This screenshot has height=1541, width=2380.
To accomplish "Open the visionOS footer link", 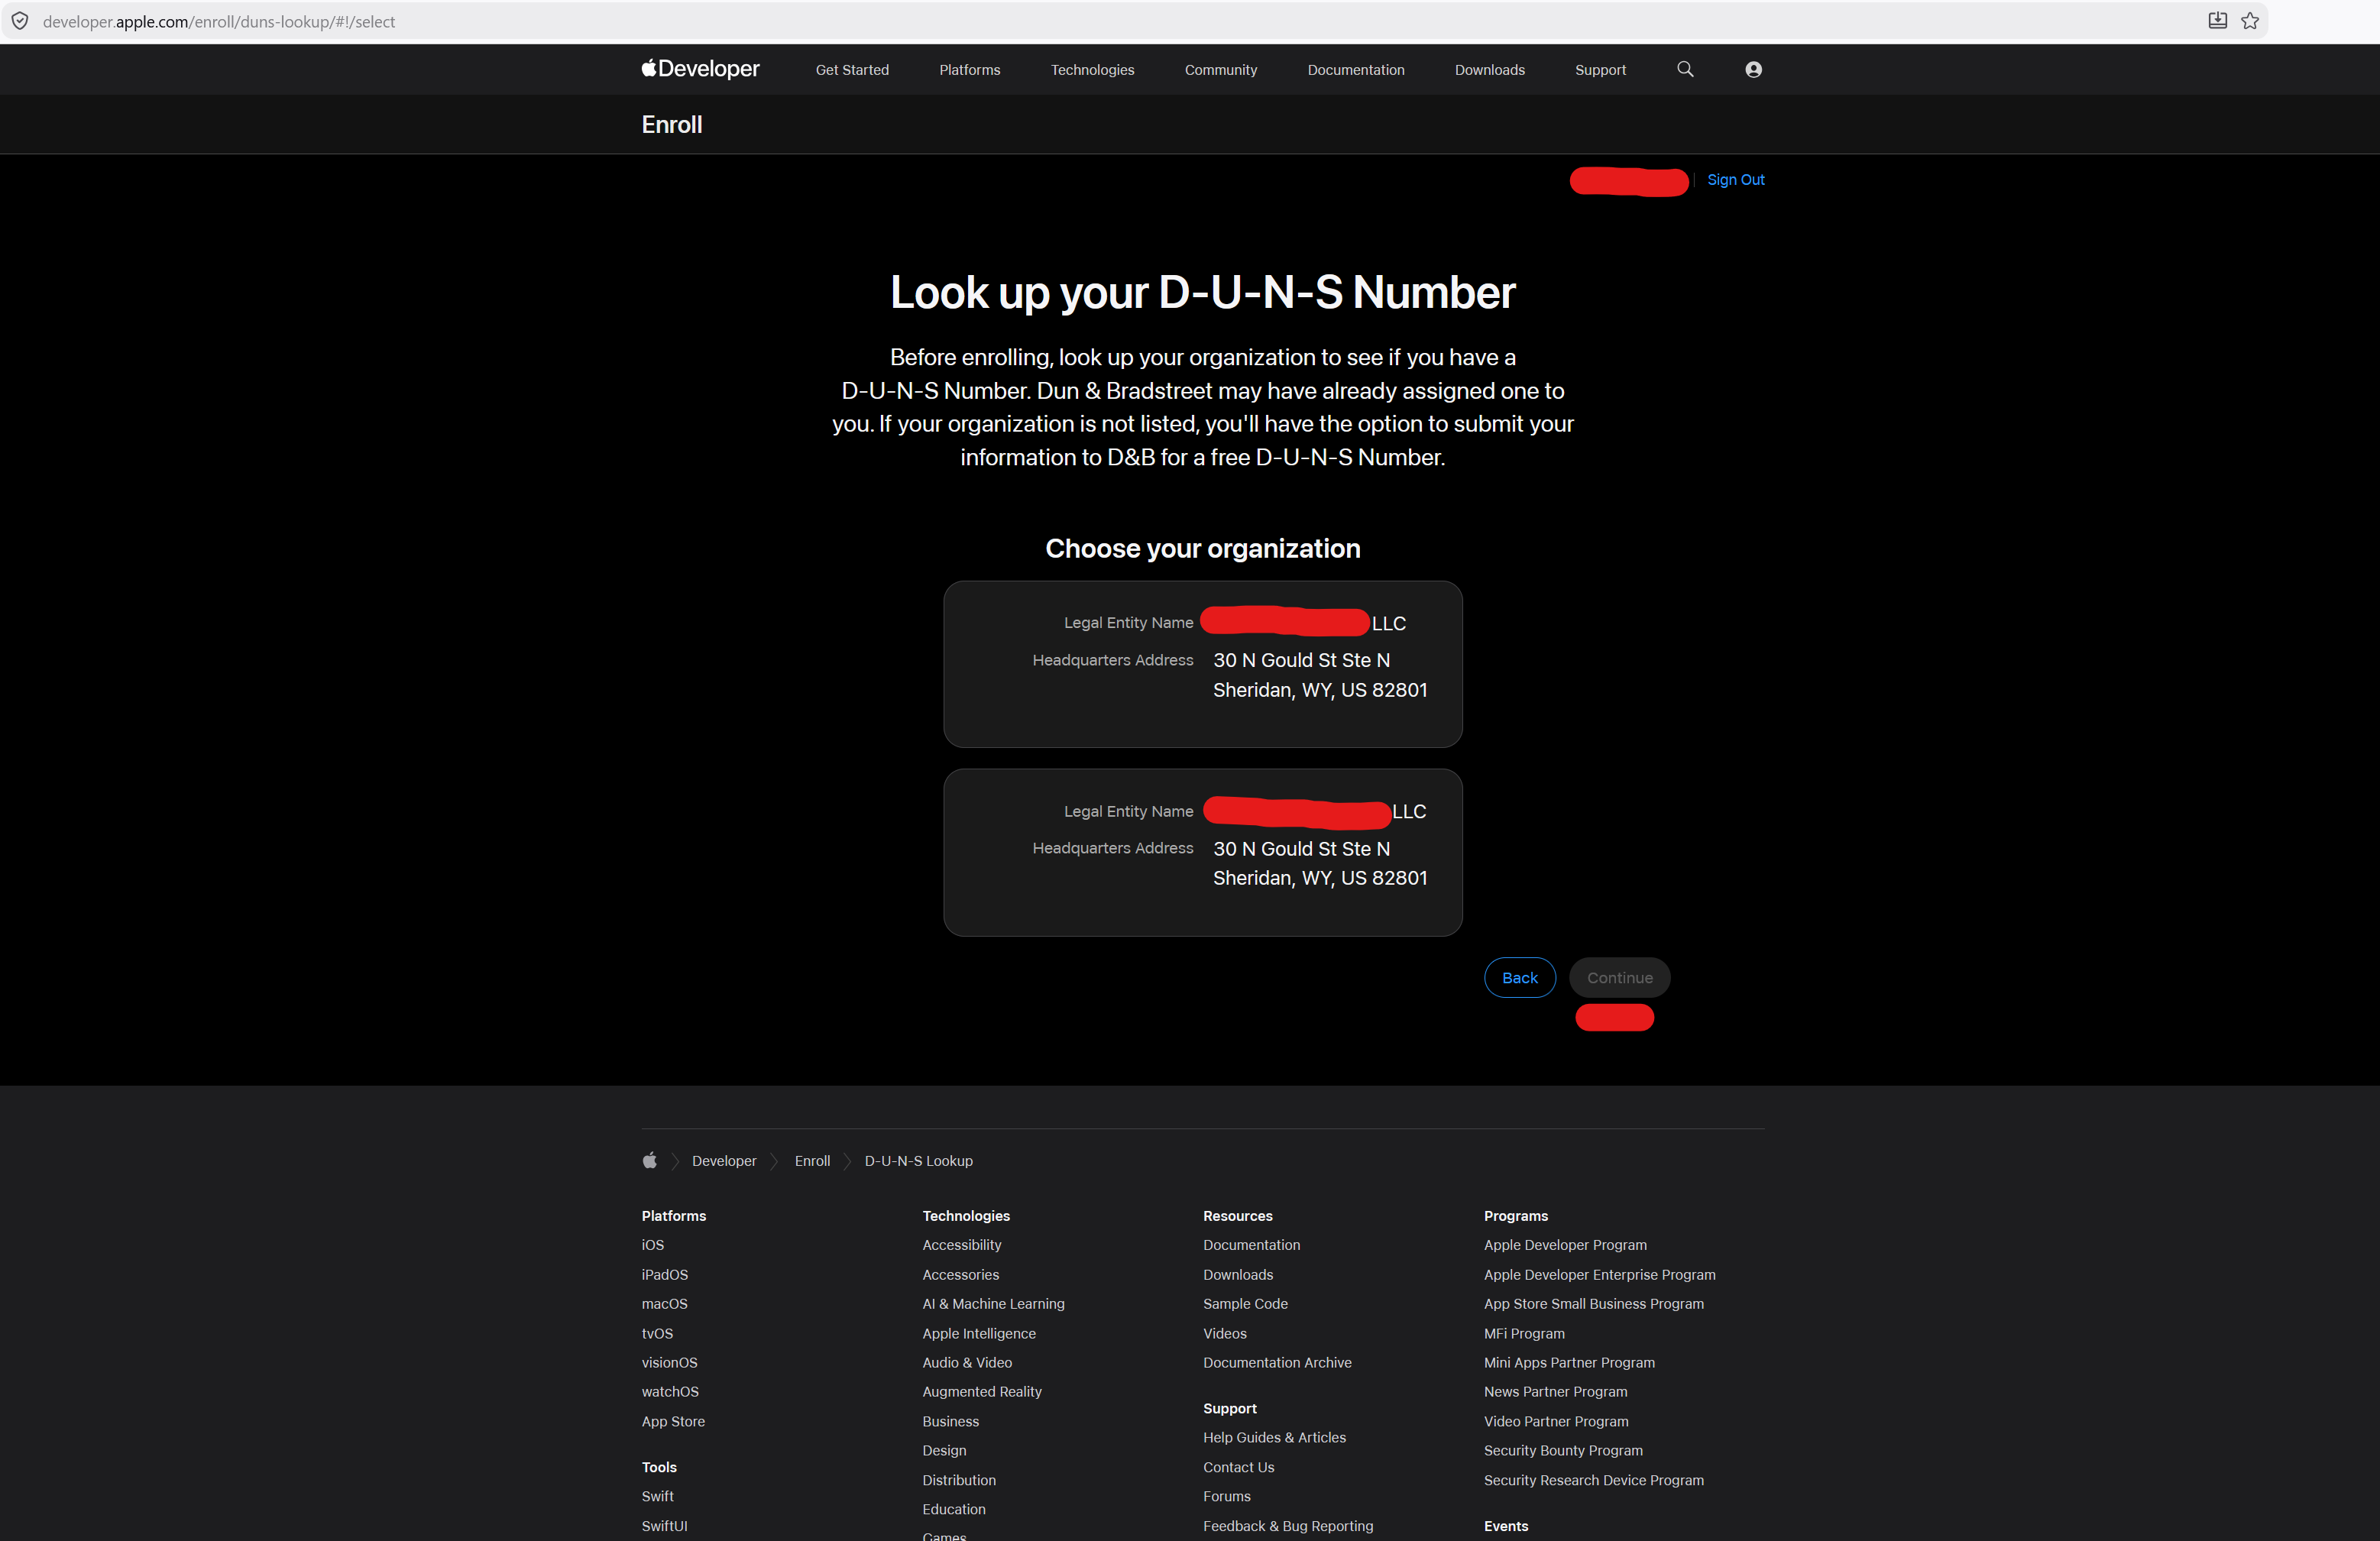I will tap(670, 1363).
